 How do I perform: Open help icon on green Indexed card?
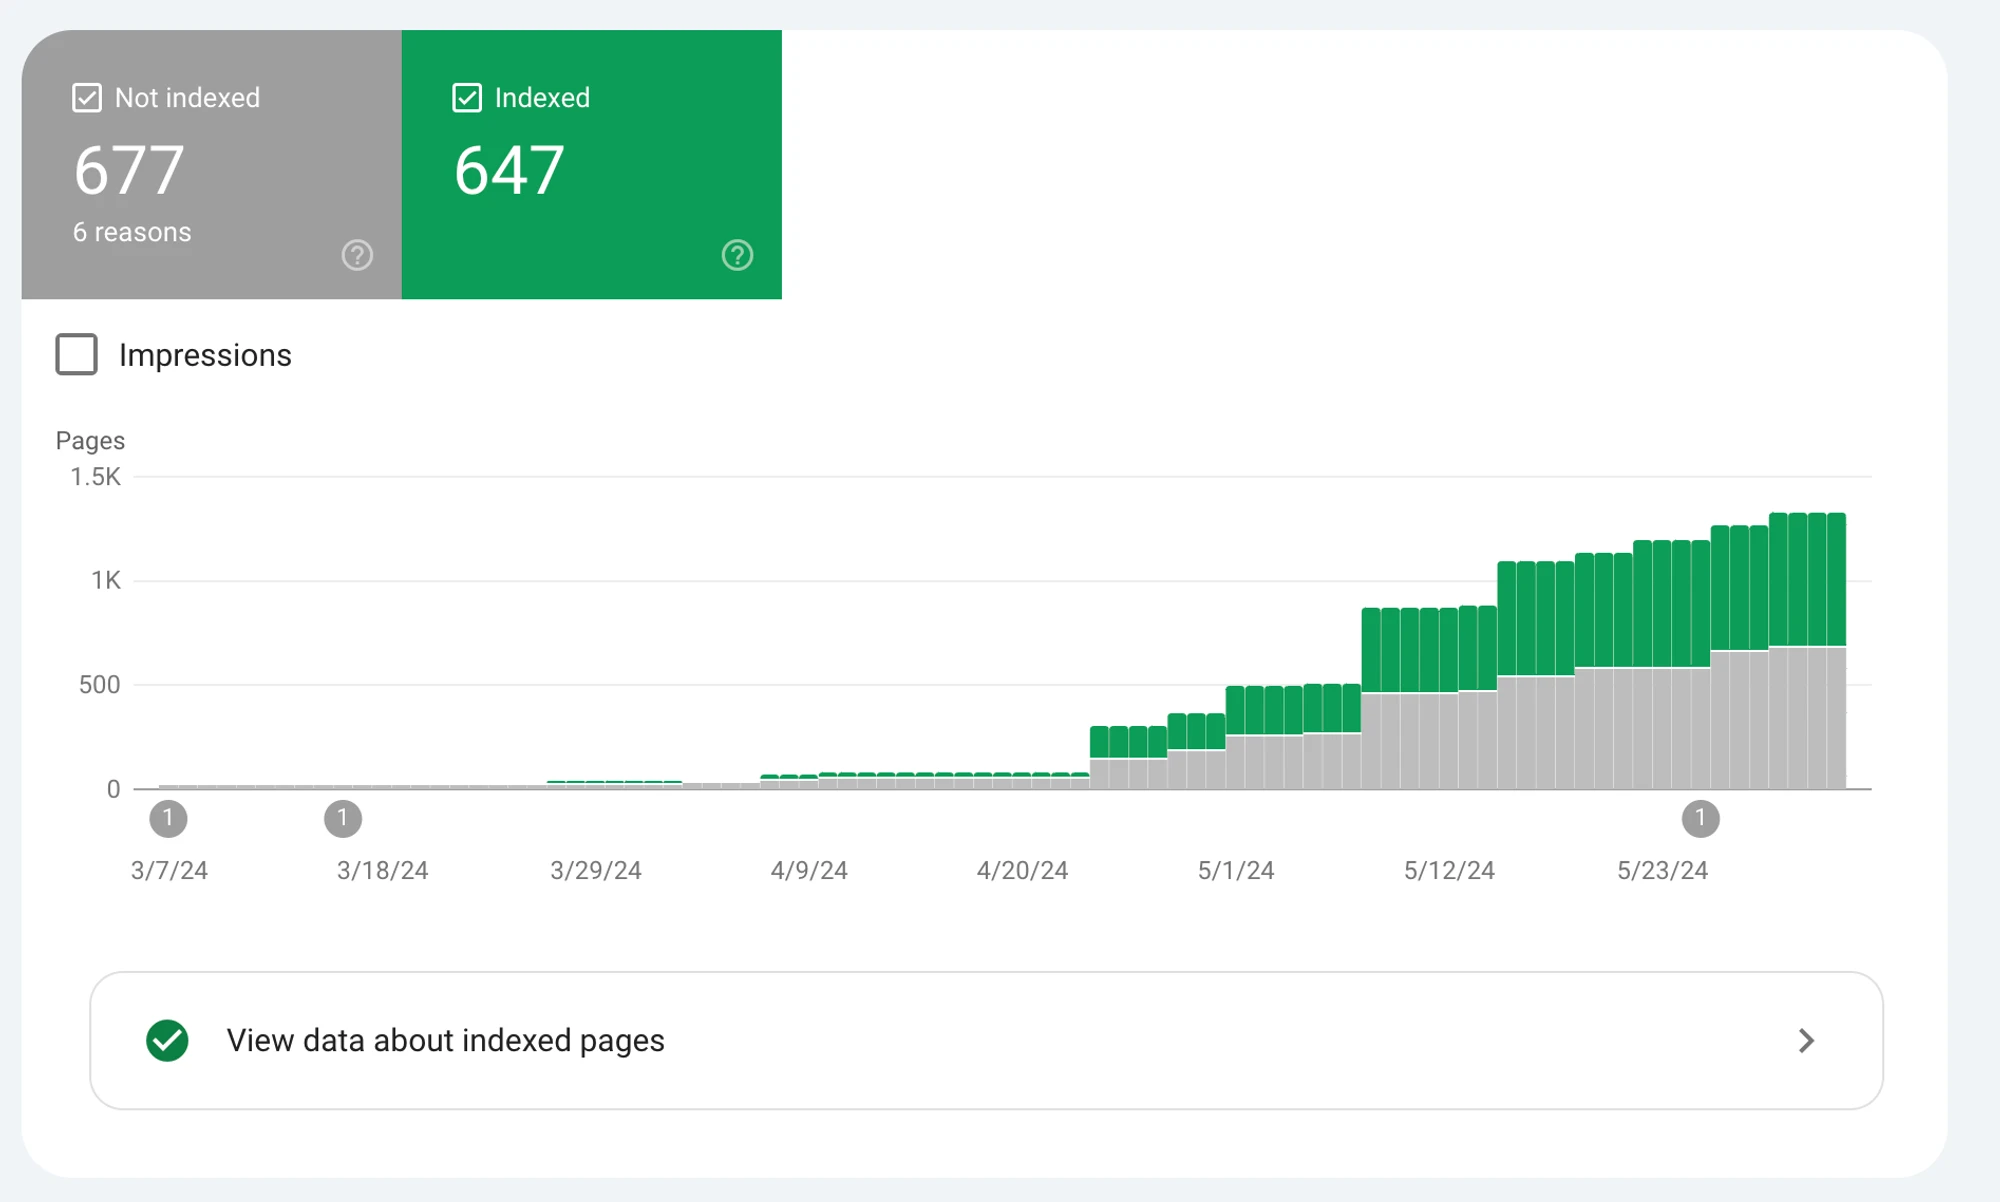pos(737,255)
